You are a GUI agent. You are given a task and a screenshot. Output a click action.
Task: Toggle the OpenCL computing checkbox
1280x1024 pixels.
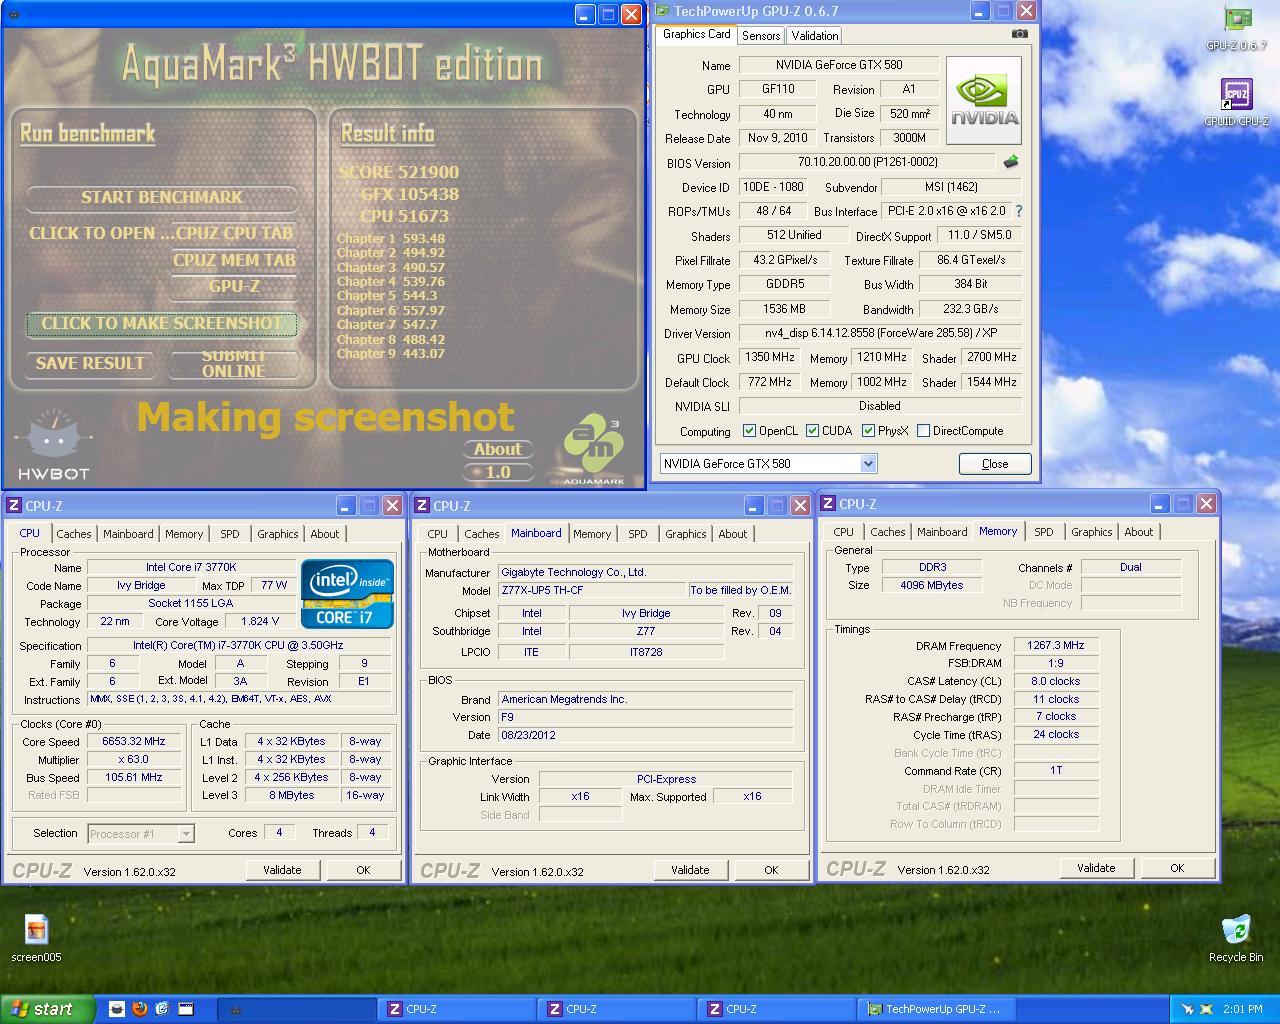coord(749,431)
